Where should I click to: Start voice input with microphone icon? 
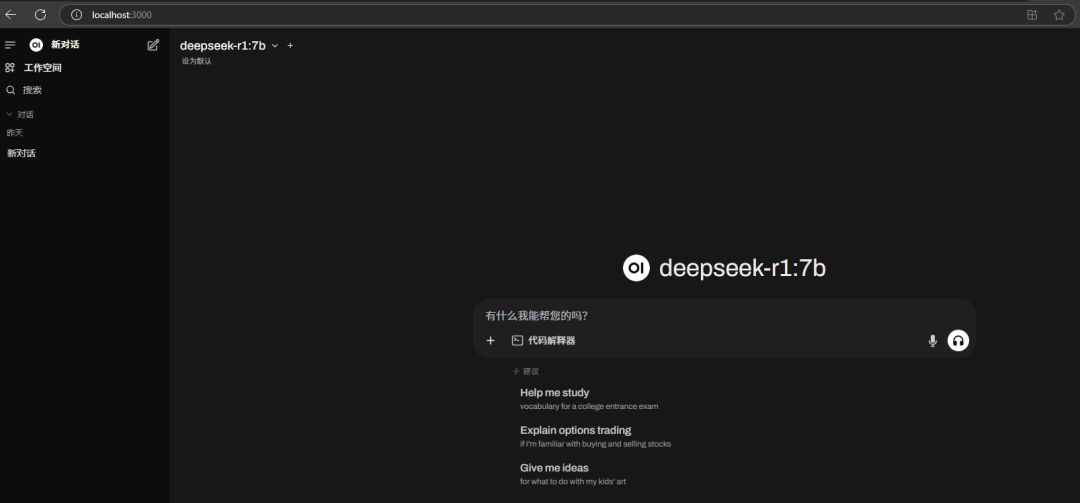coord(933,340)
